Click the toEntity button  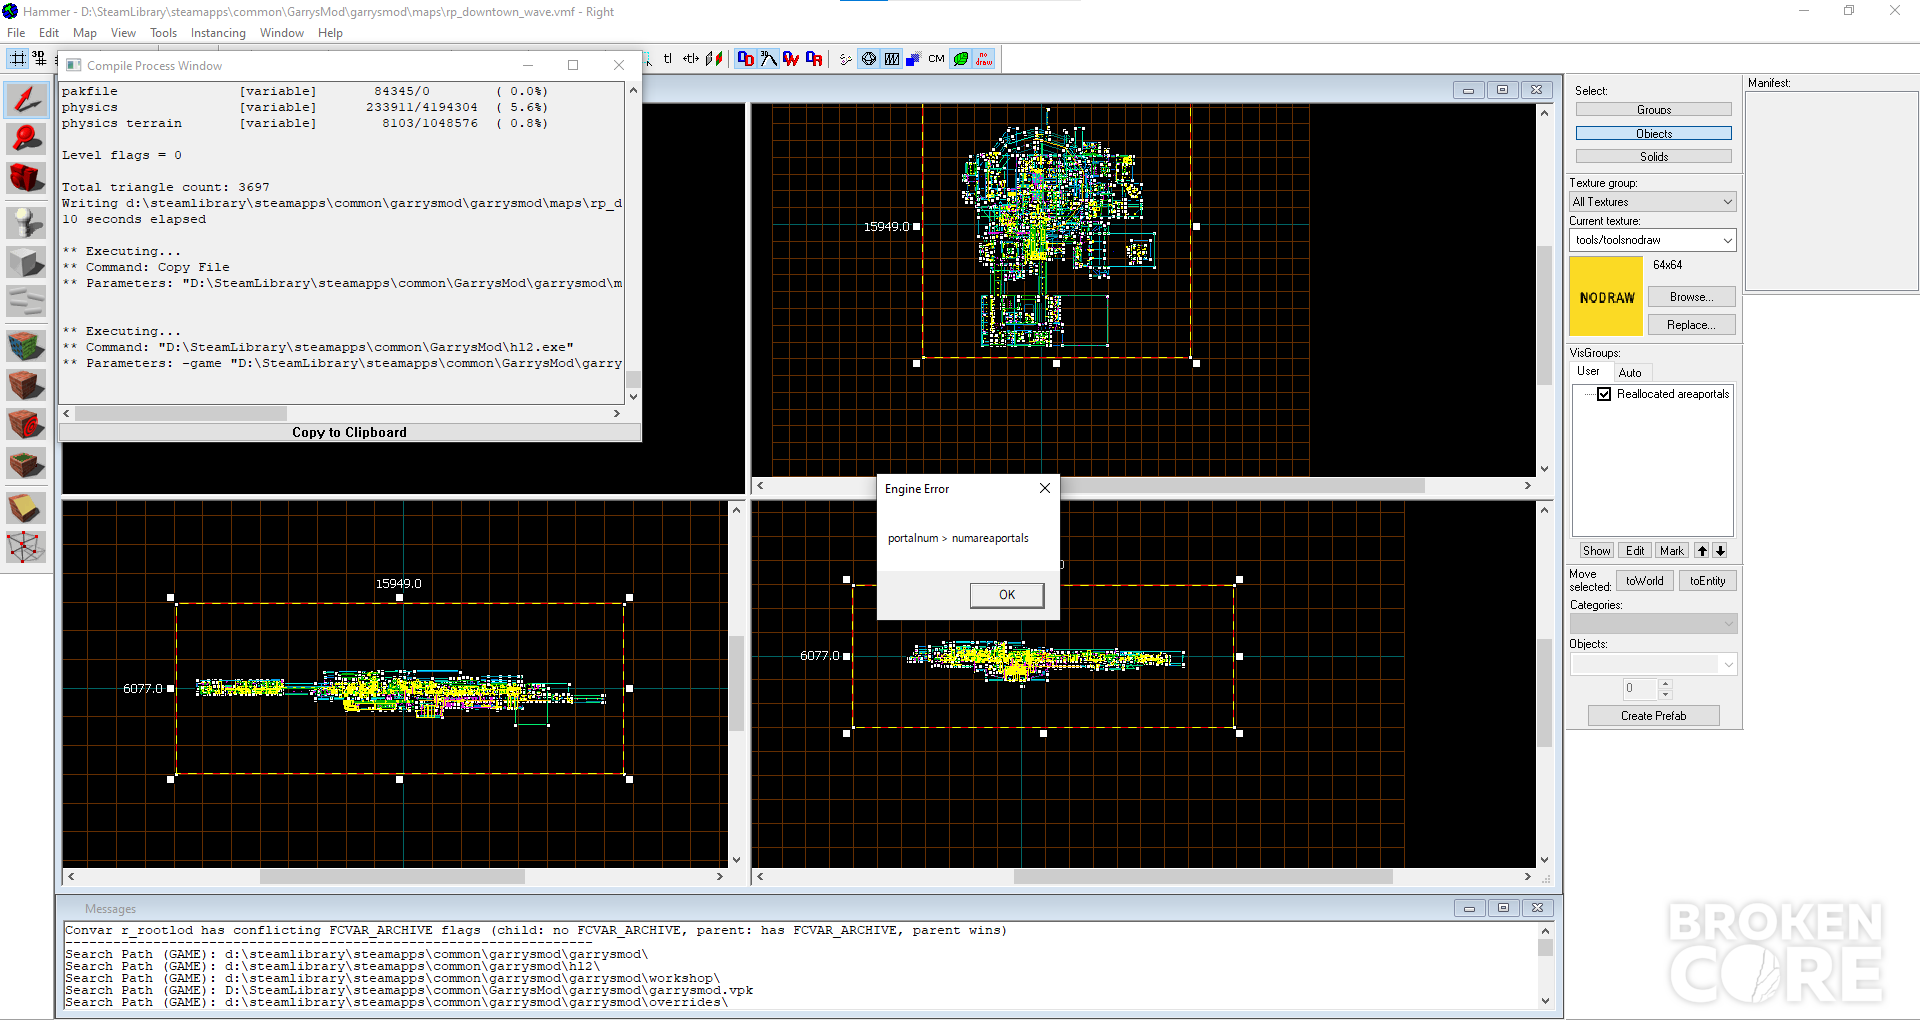click(x=1707, y=581)
